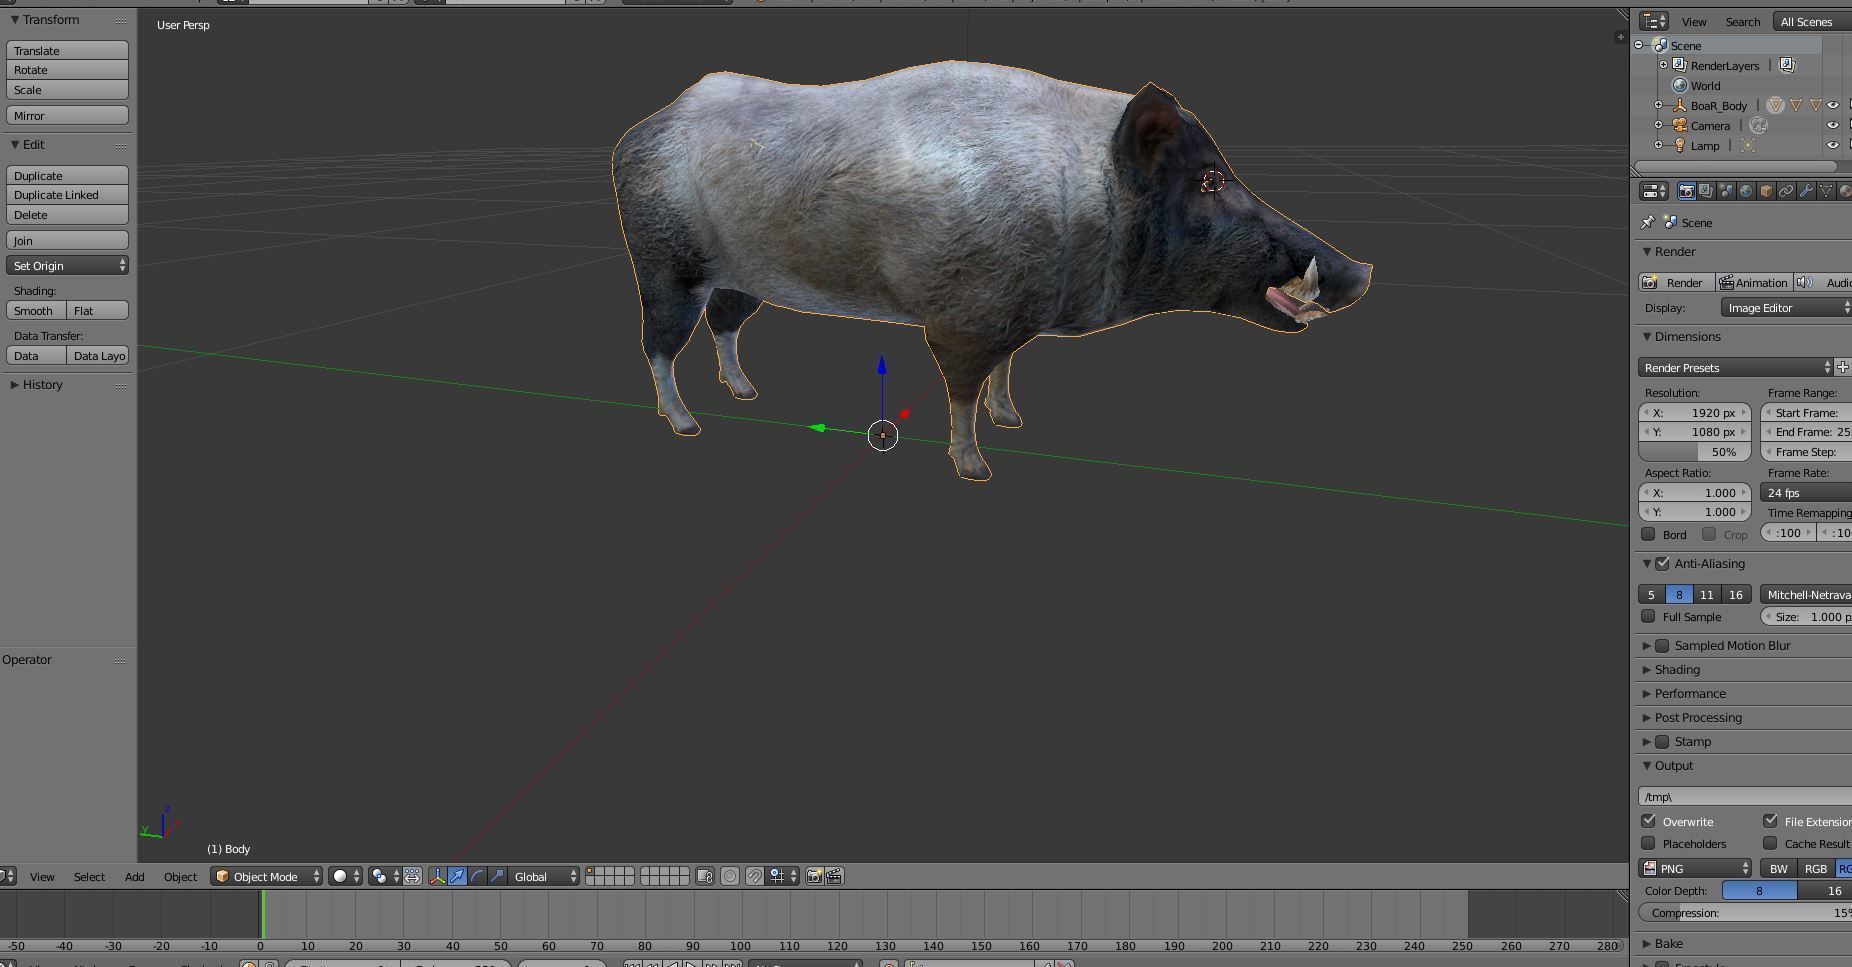Open the Select menu in the 3D header
Viewport: 1852px width, 967px height.
point(89,876)
